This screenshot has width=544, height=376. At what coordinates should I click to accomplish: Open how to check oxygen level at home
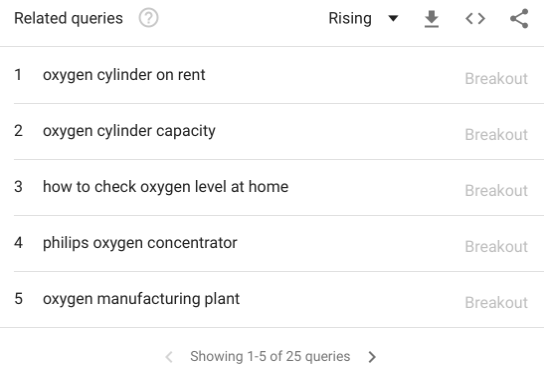click(165, 187)
